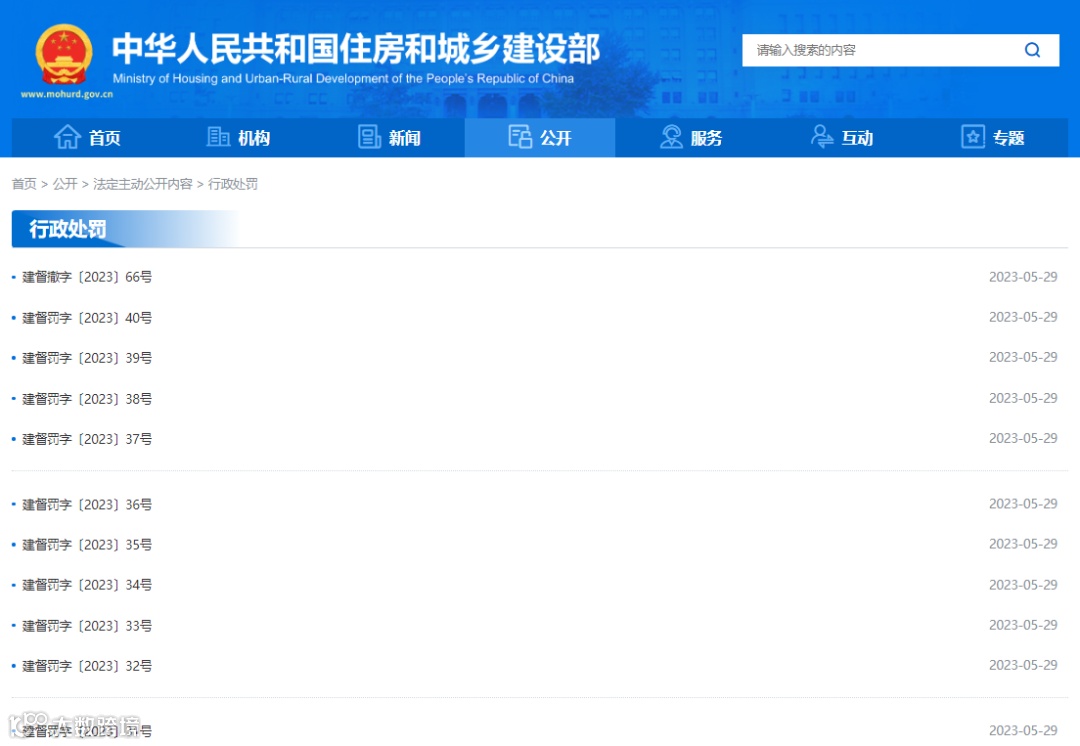Image resolution: width=1080 pixels, height=746 pixels.
Task: Open the 服务 navigation tab
Action: (691, 138)
